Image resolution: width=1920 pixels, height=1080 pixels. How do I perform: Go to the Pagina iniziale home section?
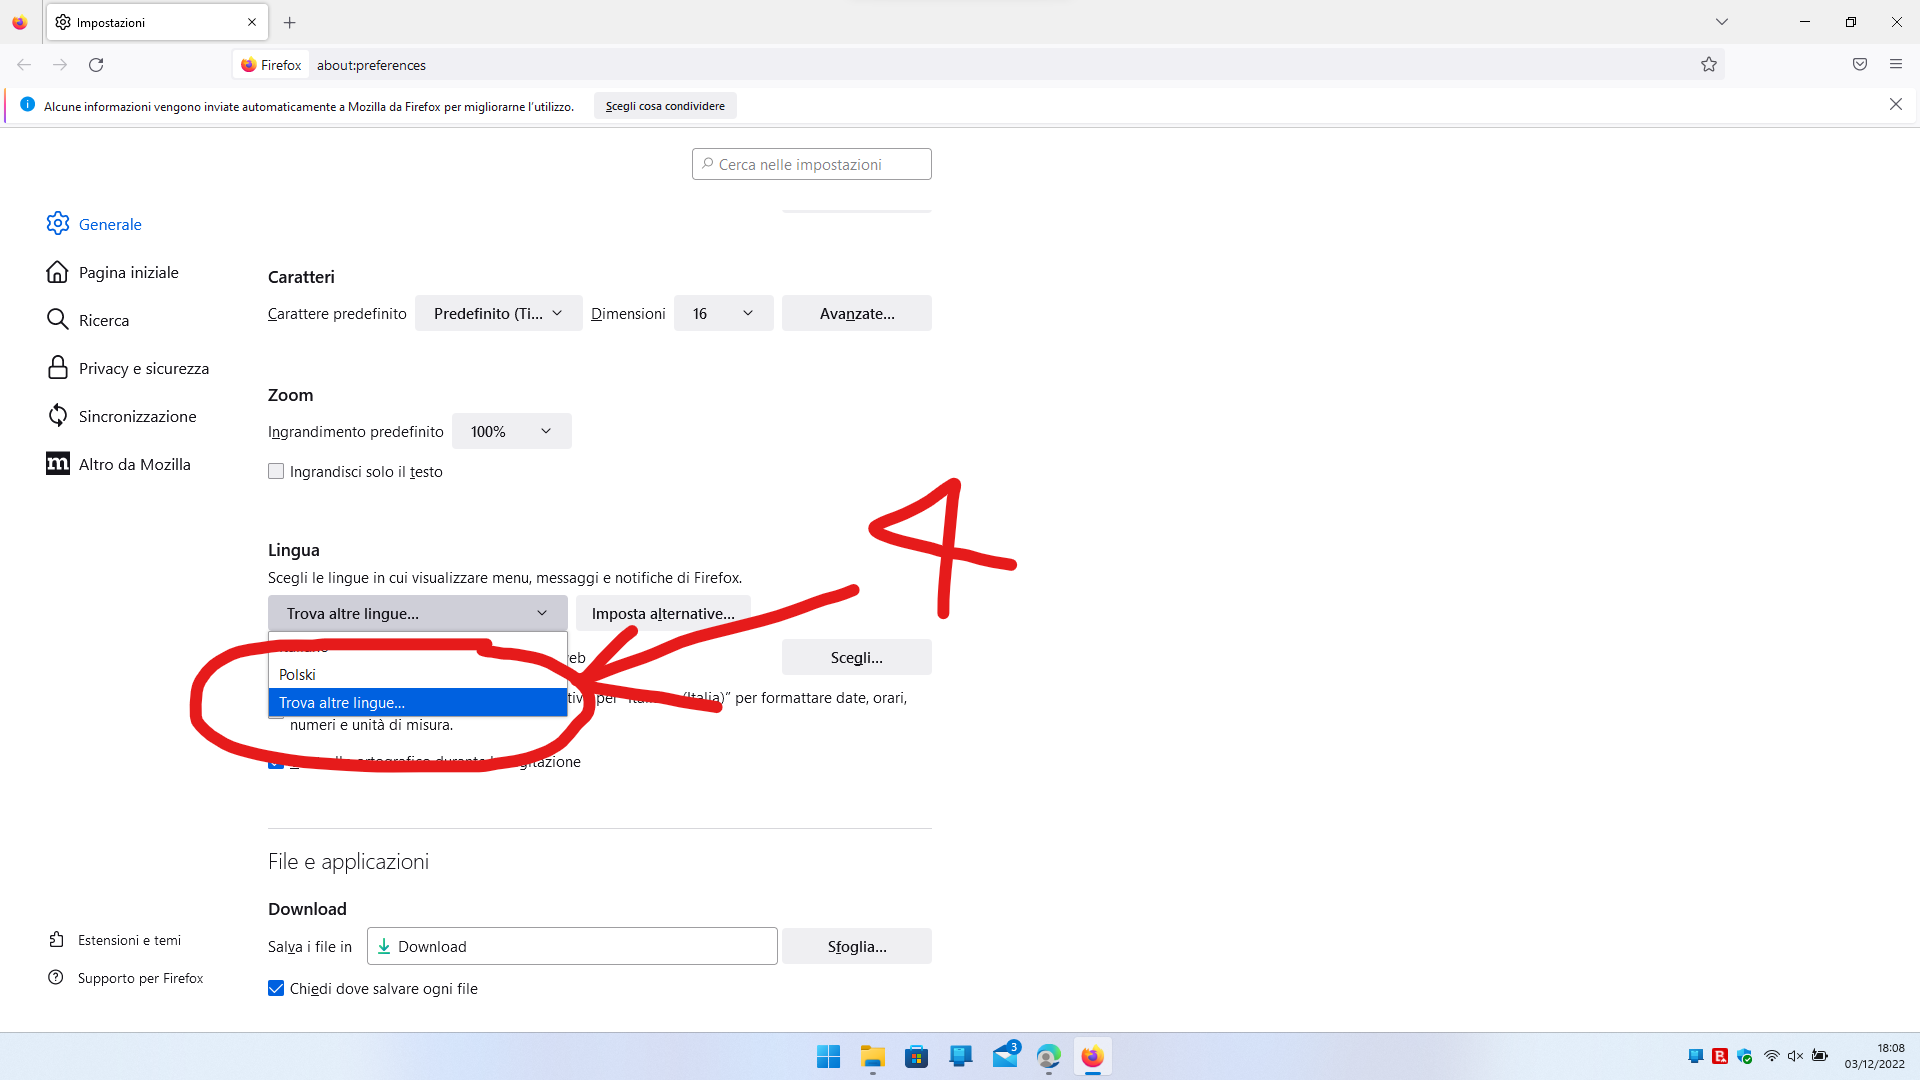[x=128, y=272]
